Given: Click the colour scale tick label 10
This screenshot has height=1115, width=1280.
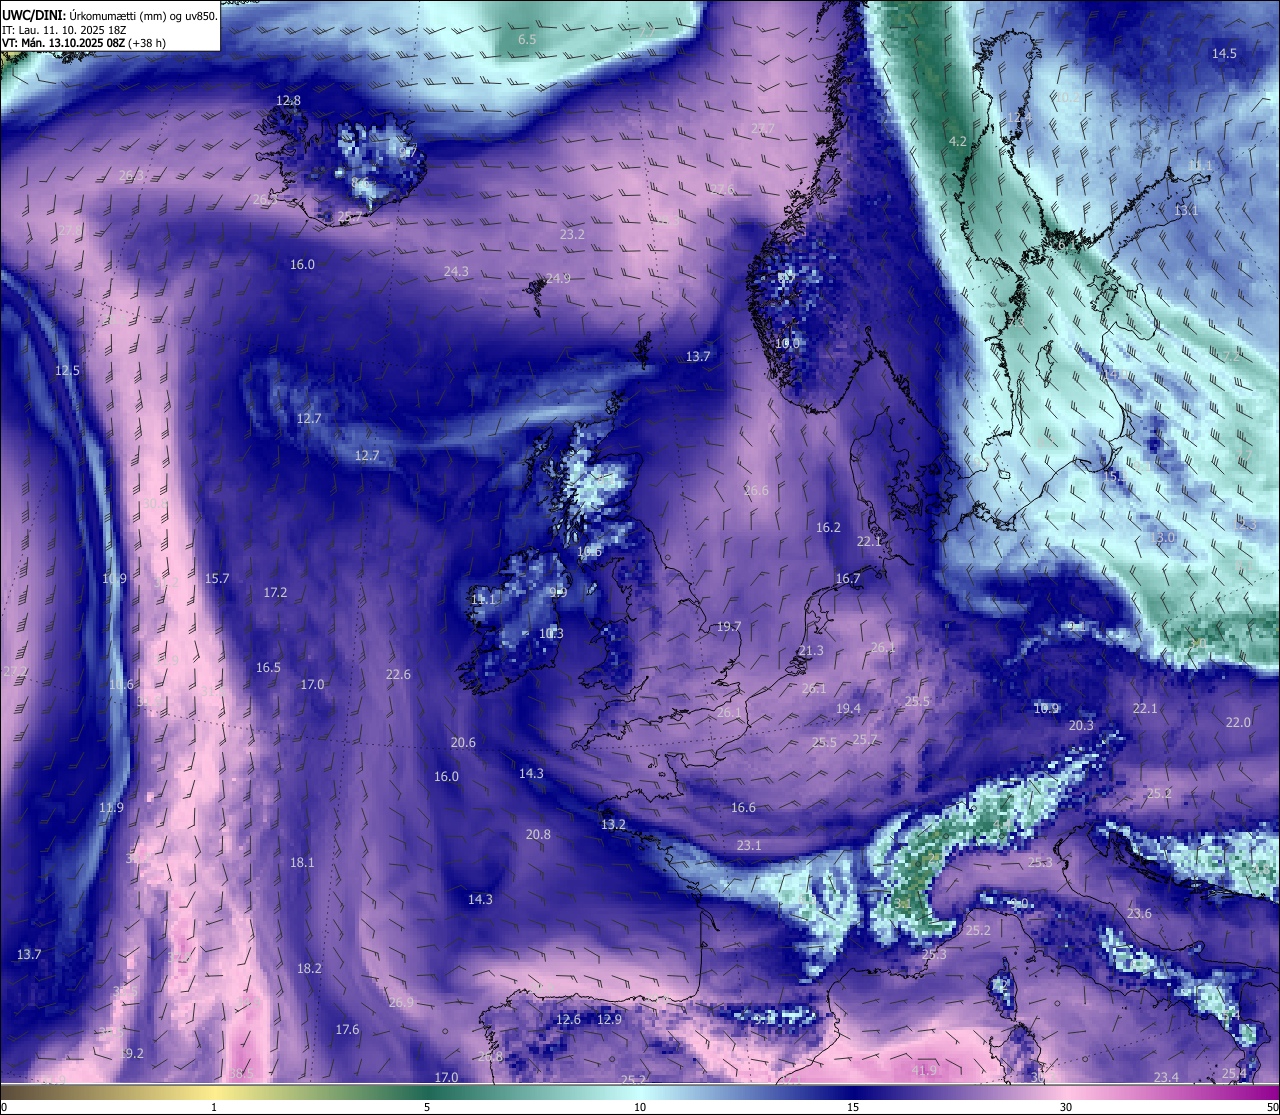Looking at the screenshot, I should tap(640, 1107).
